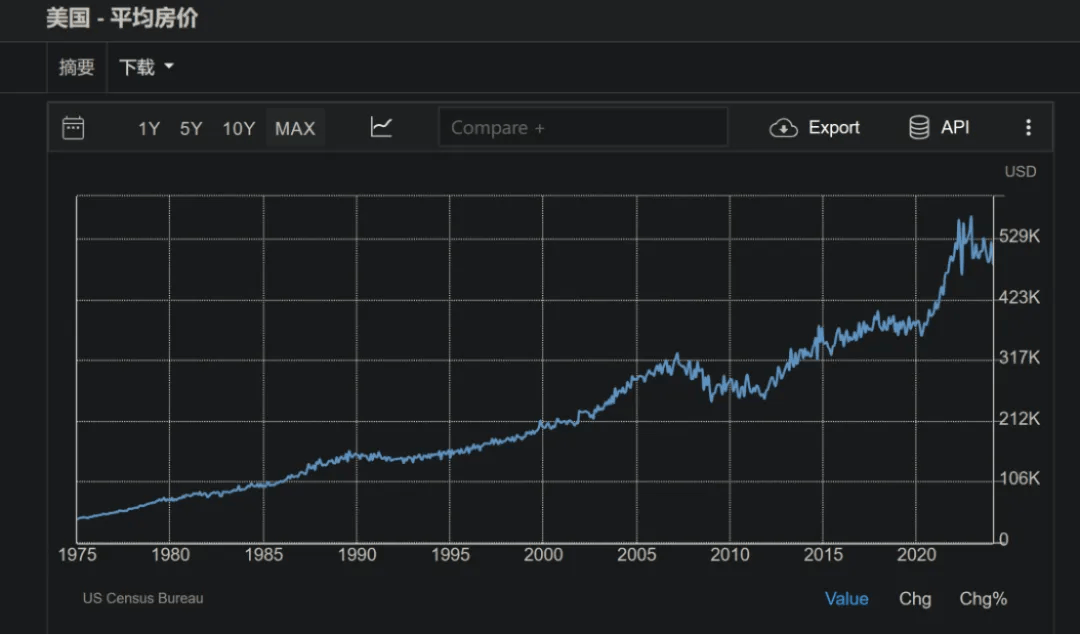This screenshot has width=1080, height=635.
Task: Click the line chart type icon
Action: click(x=381, y=127)
